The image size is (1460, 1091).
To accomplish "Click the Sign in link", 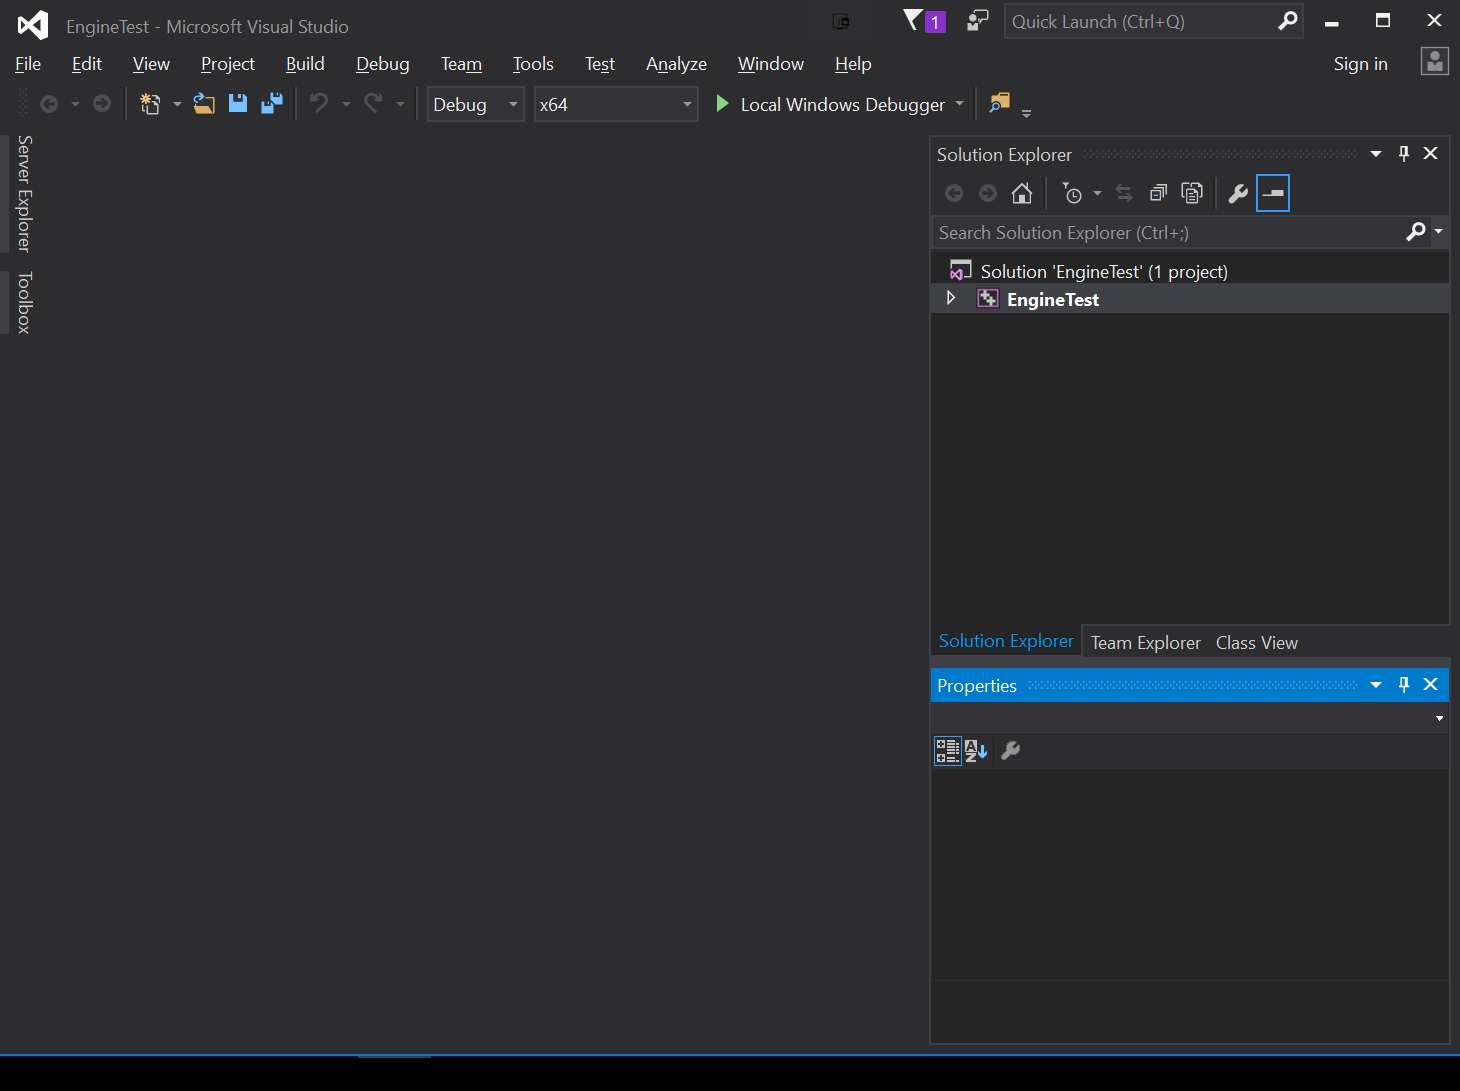I will [1360, 63].
